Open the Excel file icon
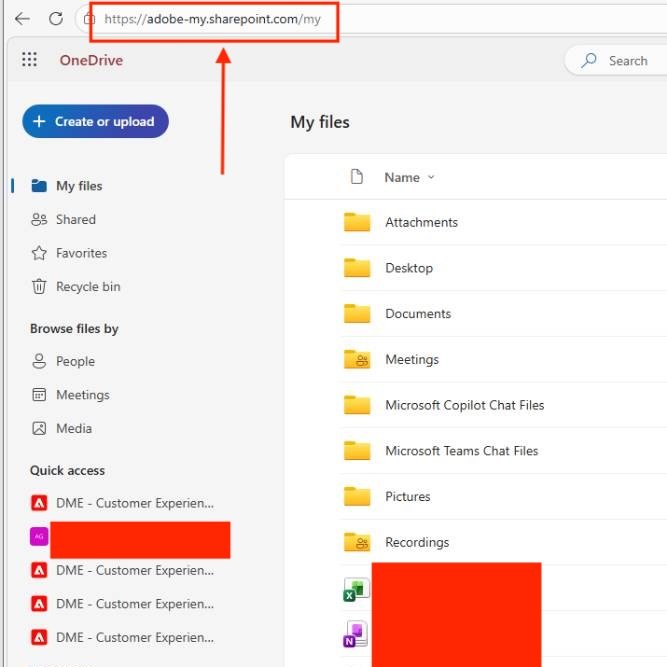The width and height of the screenshot is (667, 667). (355, 590)
